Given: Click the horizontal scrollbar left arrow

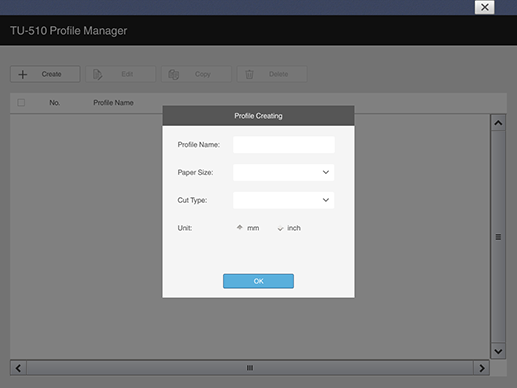Looking at the screenshot, I should [x=18, y=368].
